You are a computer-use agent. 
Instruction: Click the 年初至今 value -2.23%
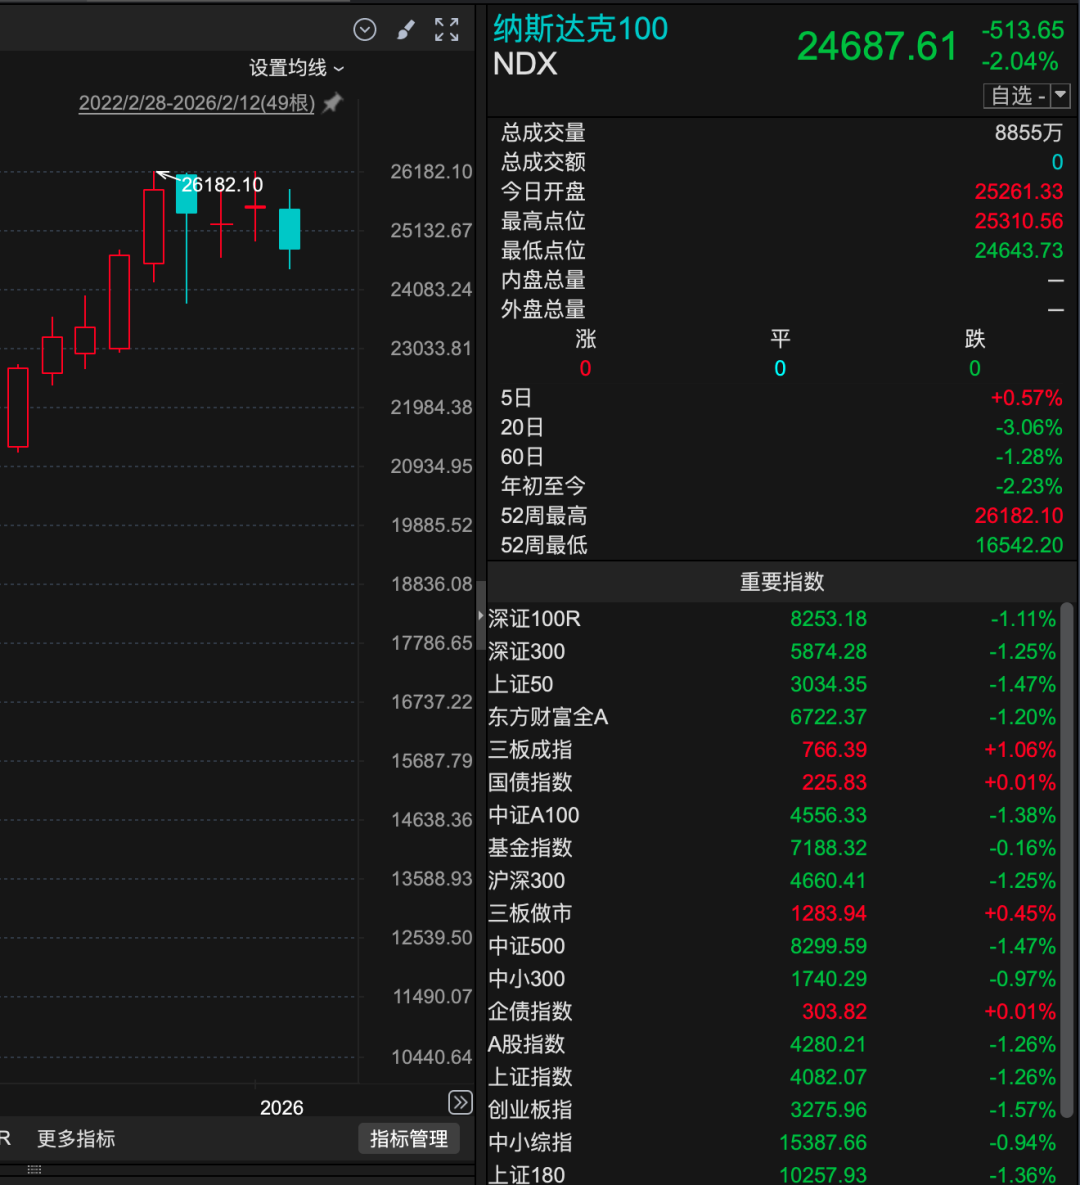1029,487
